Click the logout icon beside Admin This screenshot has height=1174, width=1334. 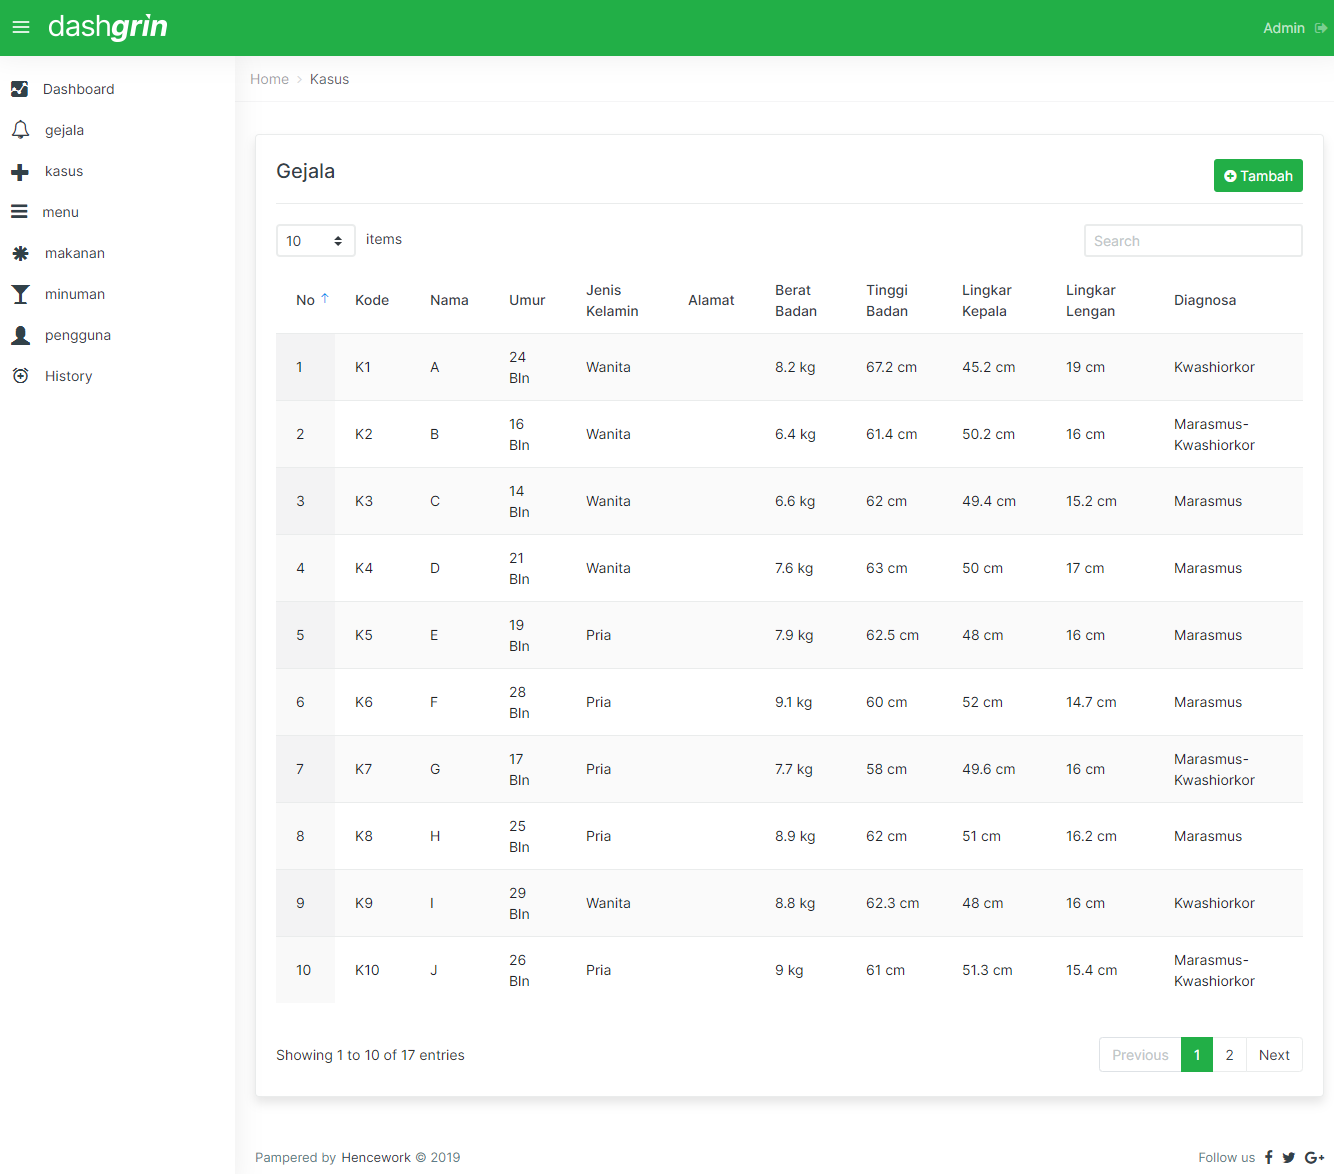point(1320,28)
